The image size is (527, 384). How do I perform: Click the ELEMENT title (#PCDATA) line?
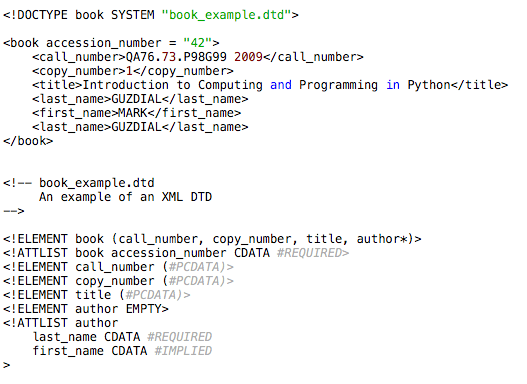(x=96, y=295)
